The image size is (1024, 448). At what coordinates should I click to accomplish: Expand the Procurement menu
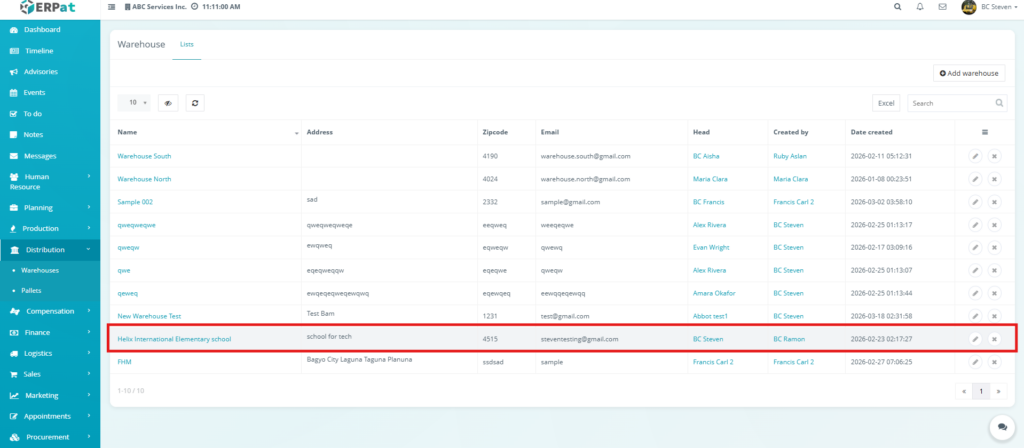(x=50, y=437)
